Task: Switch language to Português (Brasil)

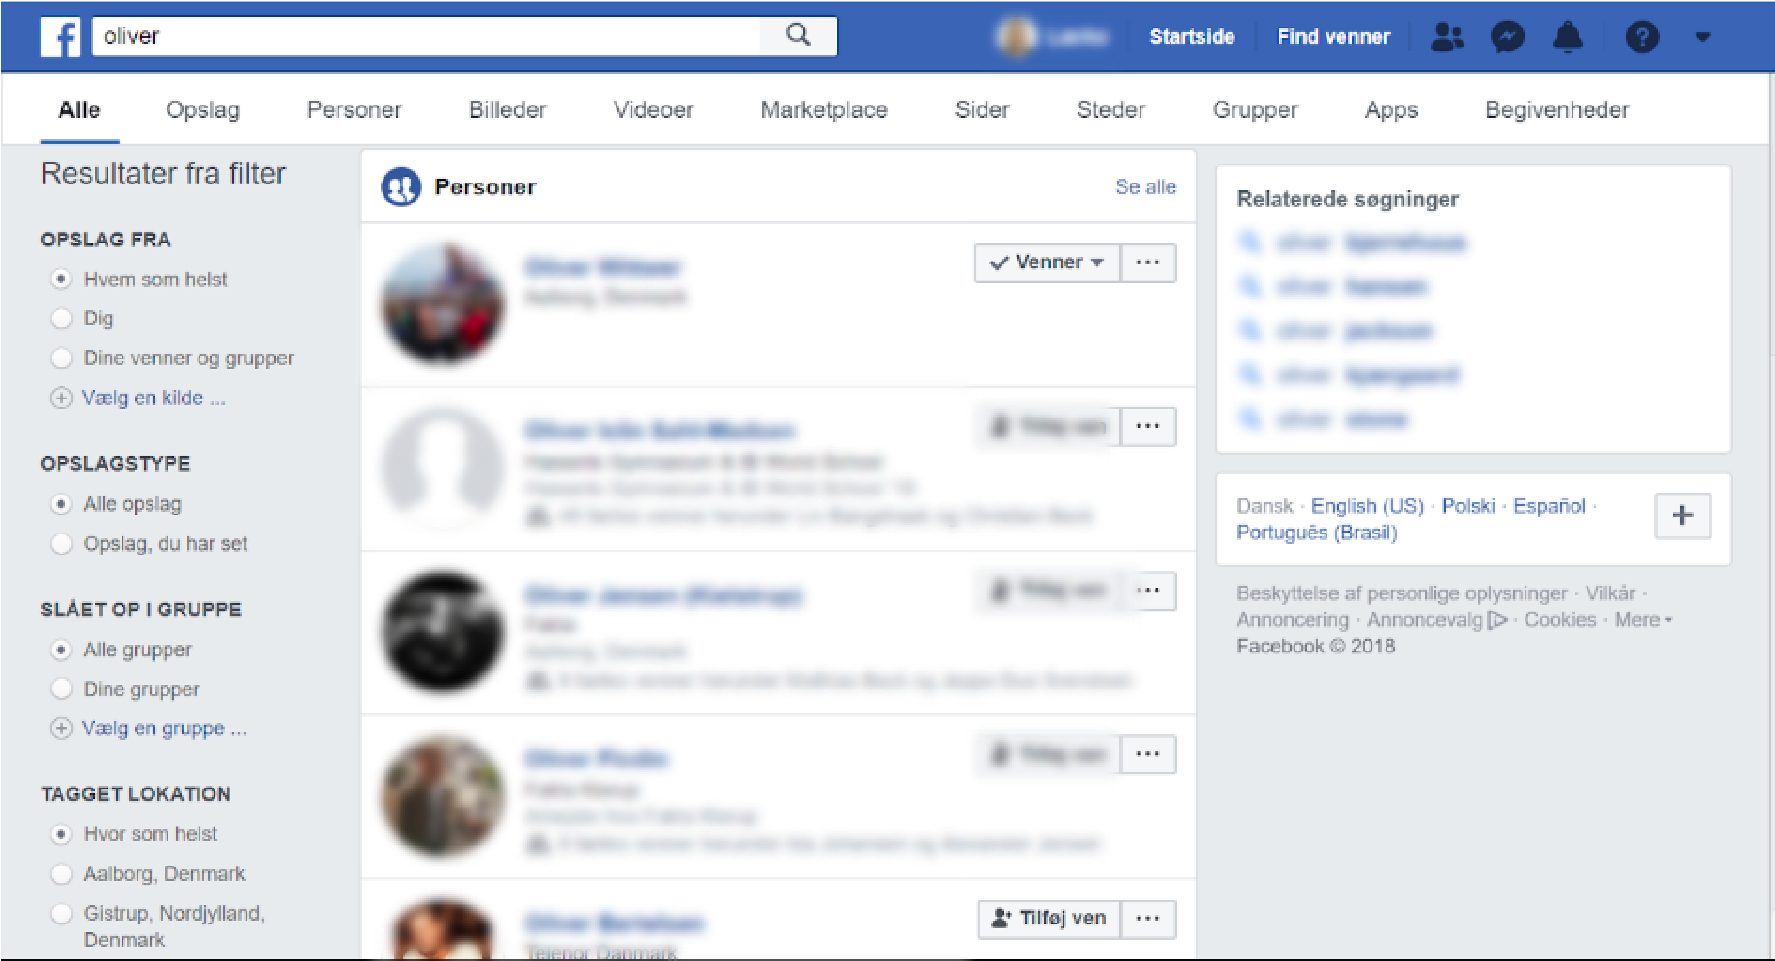Action: 1316,532
